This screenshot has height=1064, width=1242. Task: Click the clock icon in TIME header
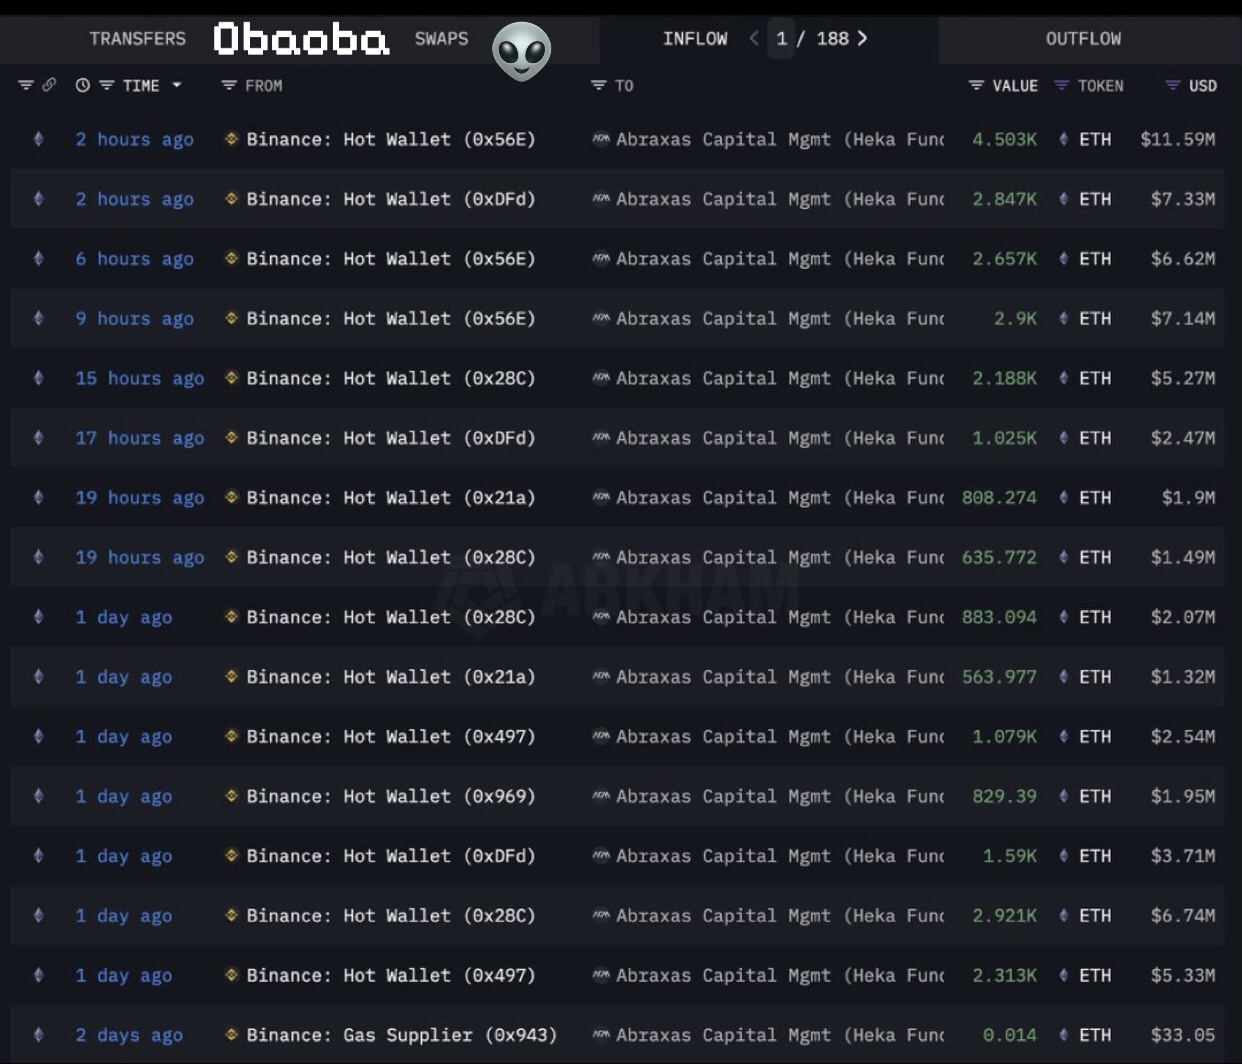(83, 85)
